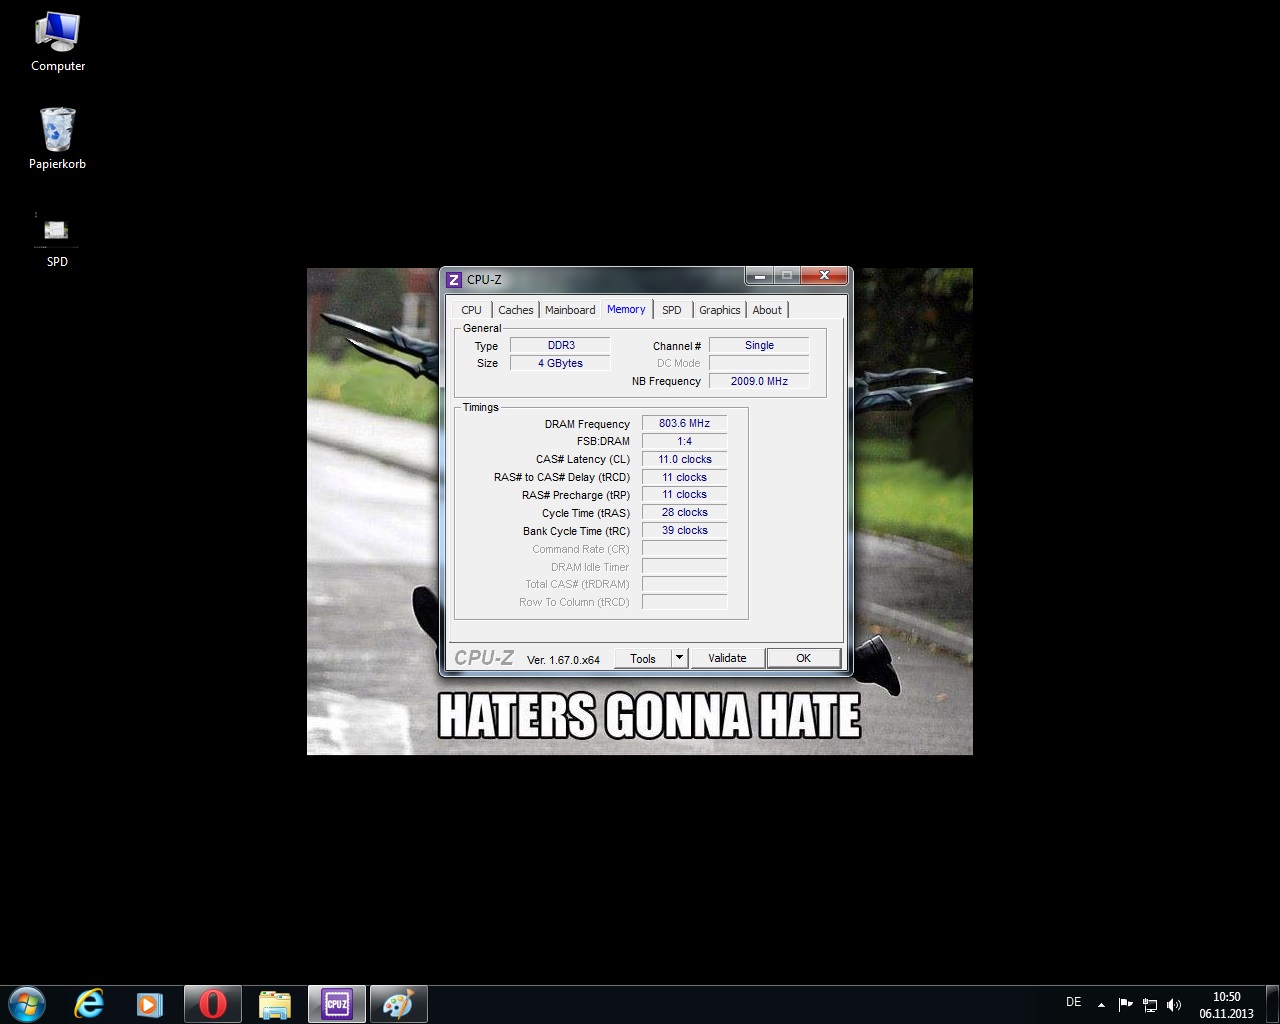This screenshot has width=1280, height=1024.
Task: Open the About tab
Action: click(767, 310)
